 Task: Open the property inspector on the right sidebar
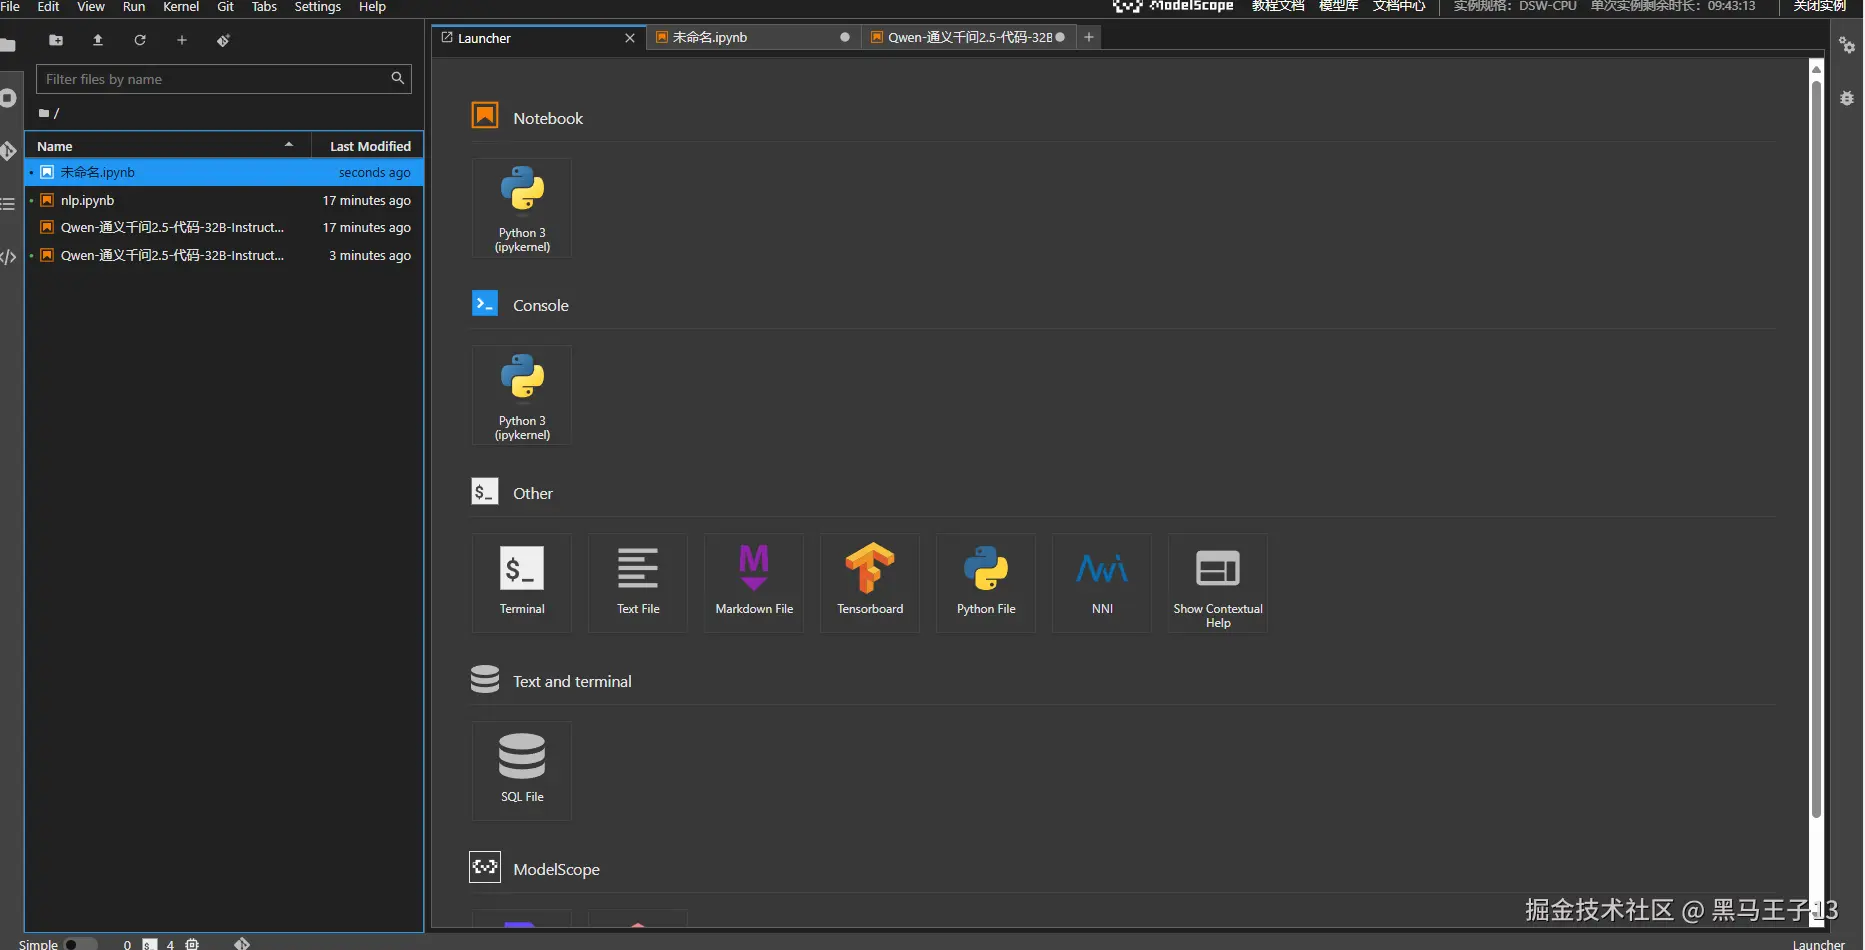pyautogui.click(x=1847, y=45)
